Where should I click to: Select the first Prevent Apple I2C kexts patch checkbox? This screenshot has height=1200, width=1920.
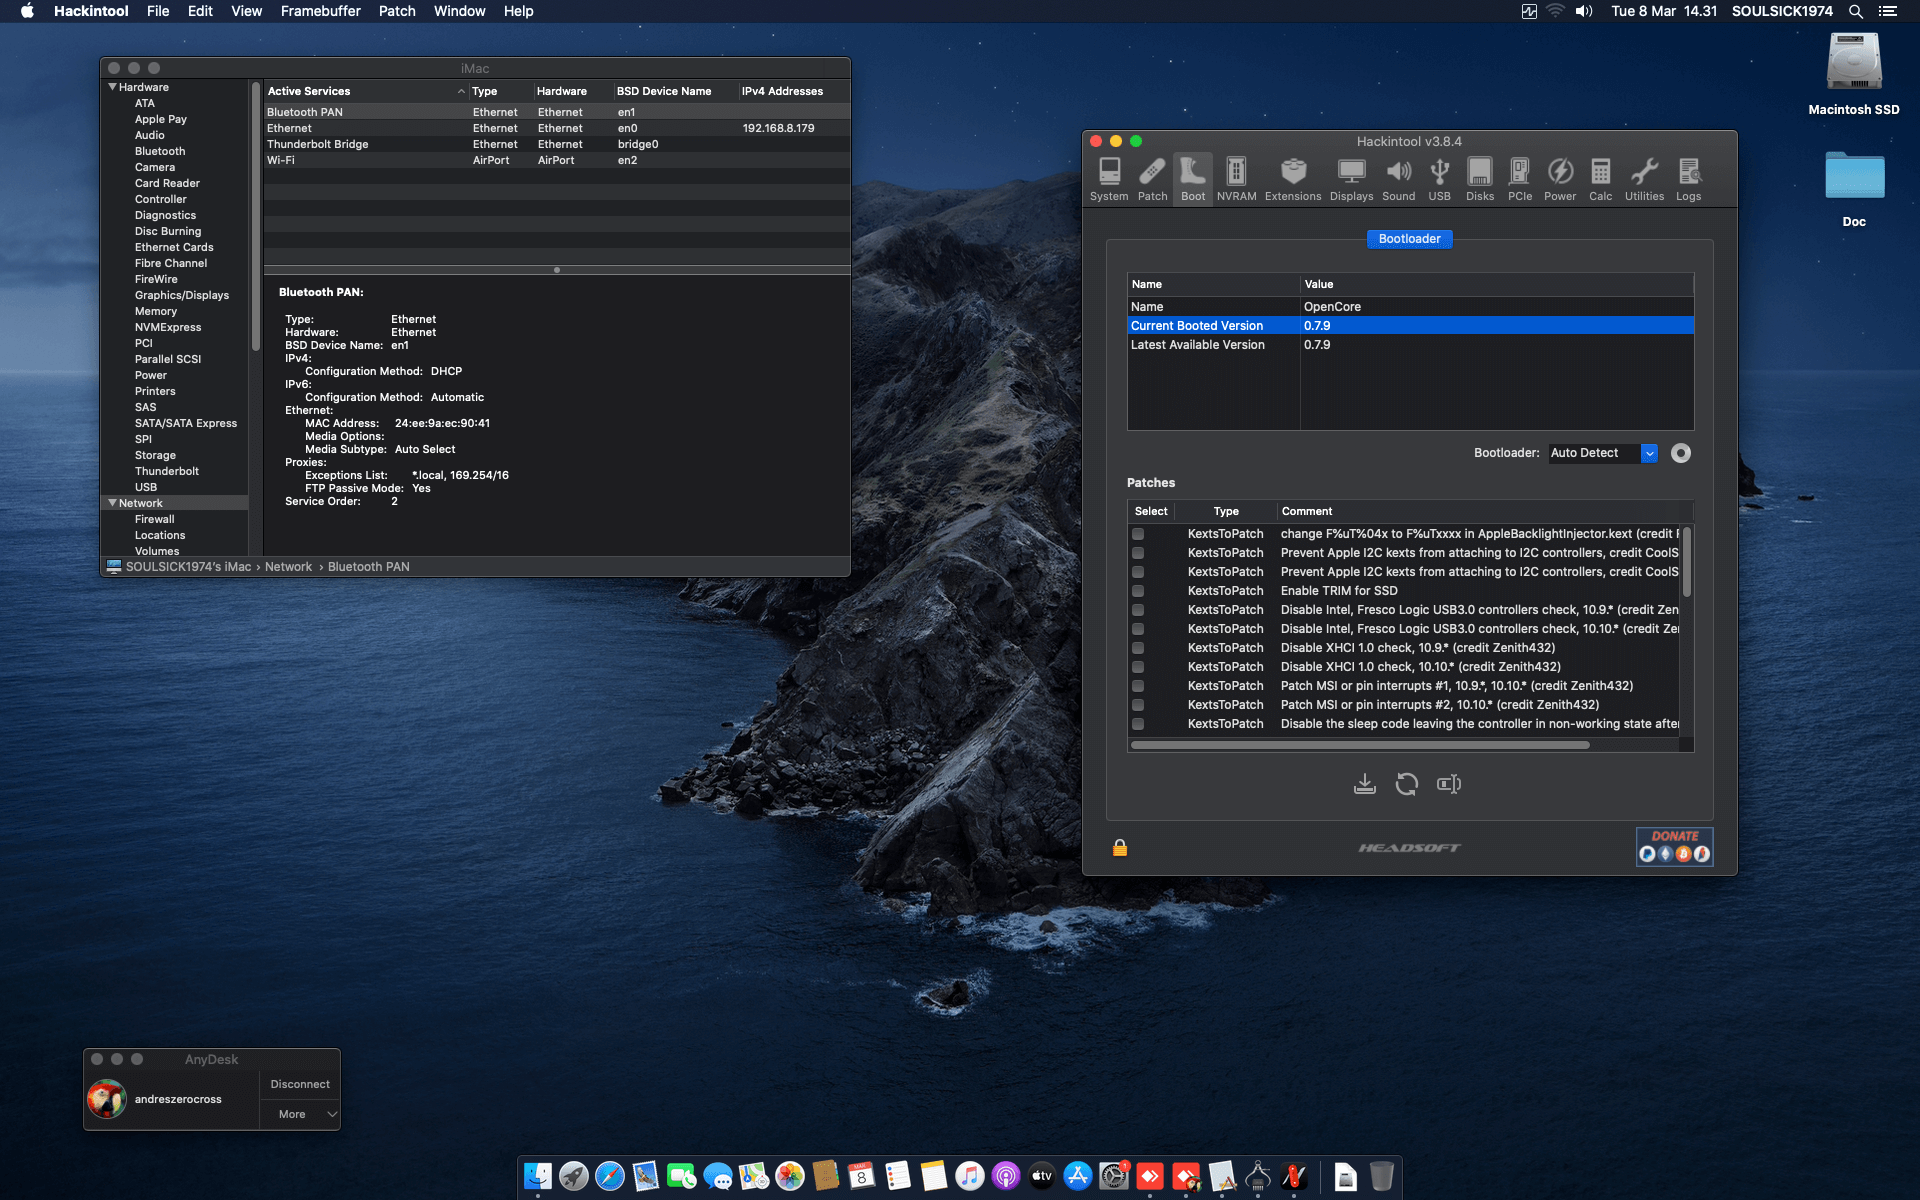click(x=1138, y=553)
